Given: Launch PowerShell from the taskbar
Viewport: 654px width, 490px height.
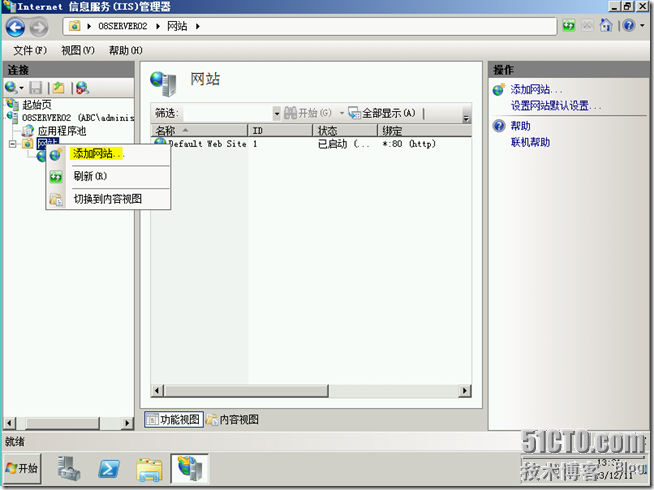Looking at the screenshot, I should pos(109,469).
